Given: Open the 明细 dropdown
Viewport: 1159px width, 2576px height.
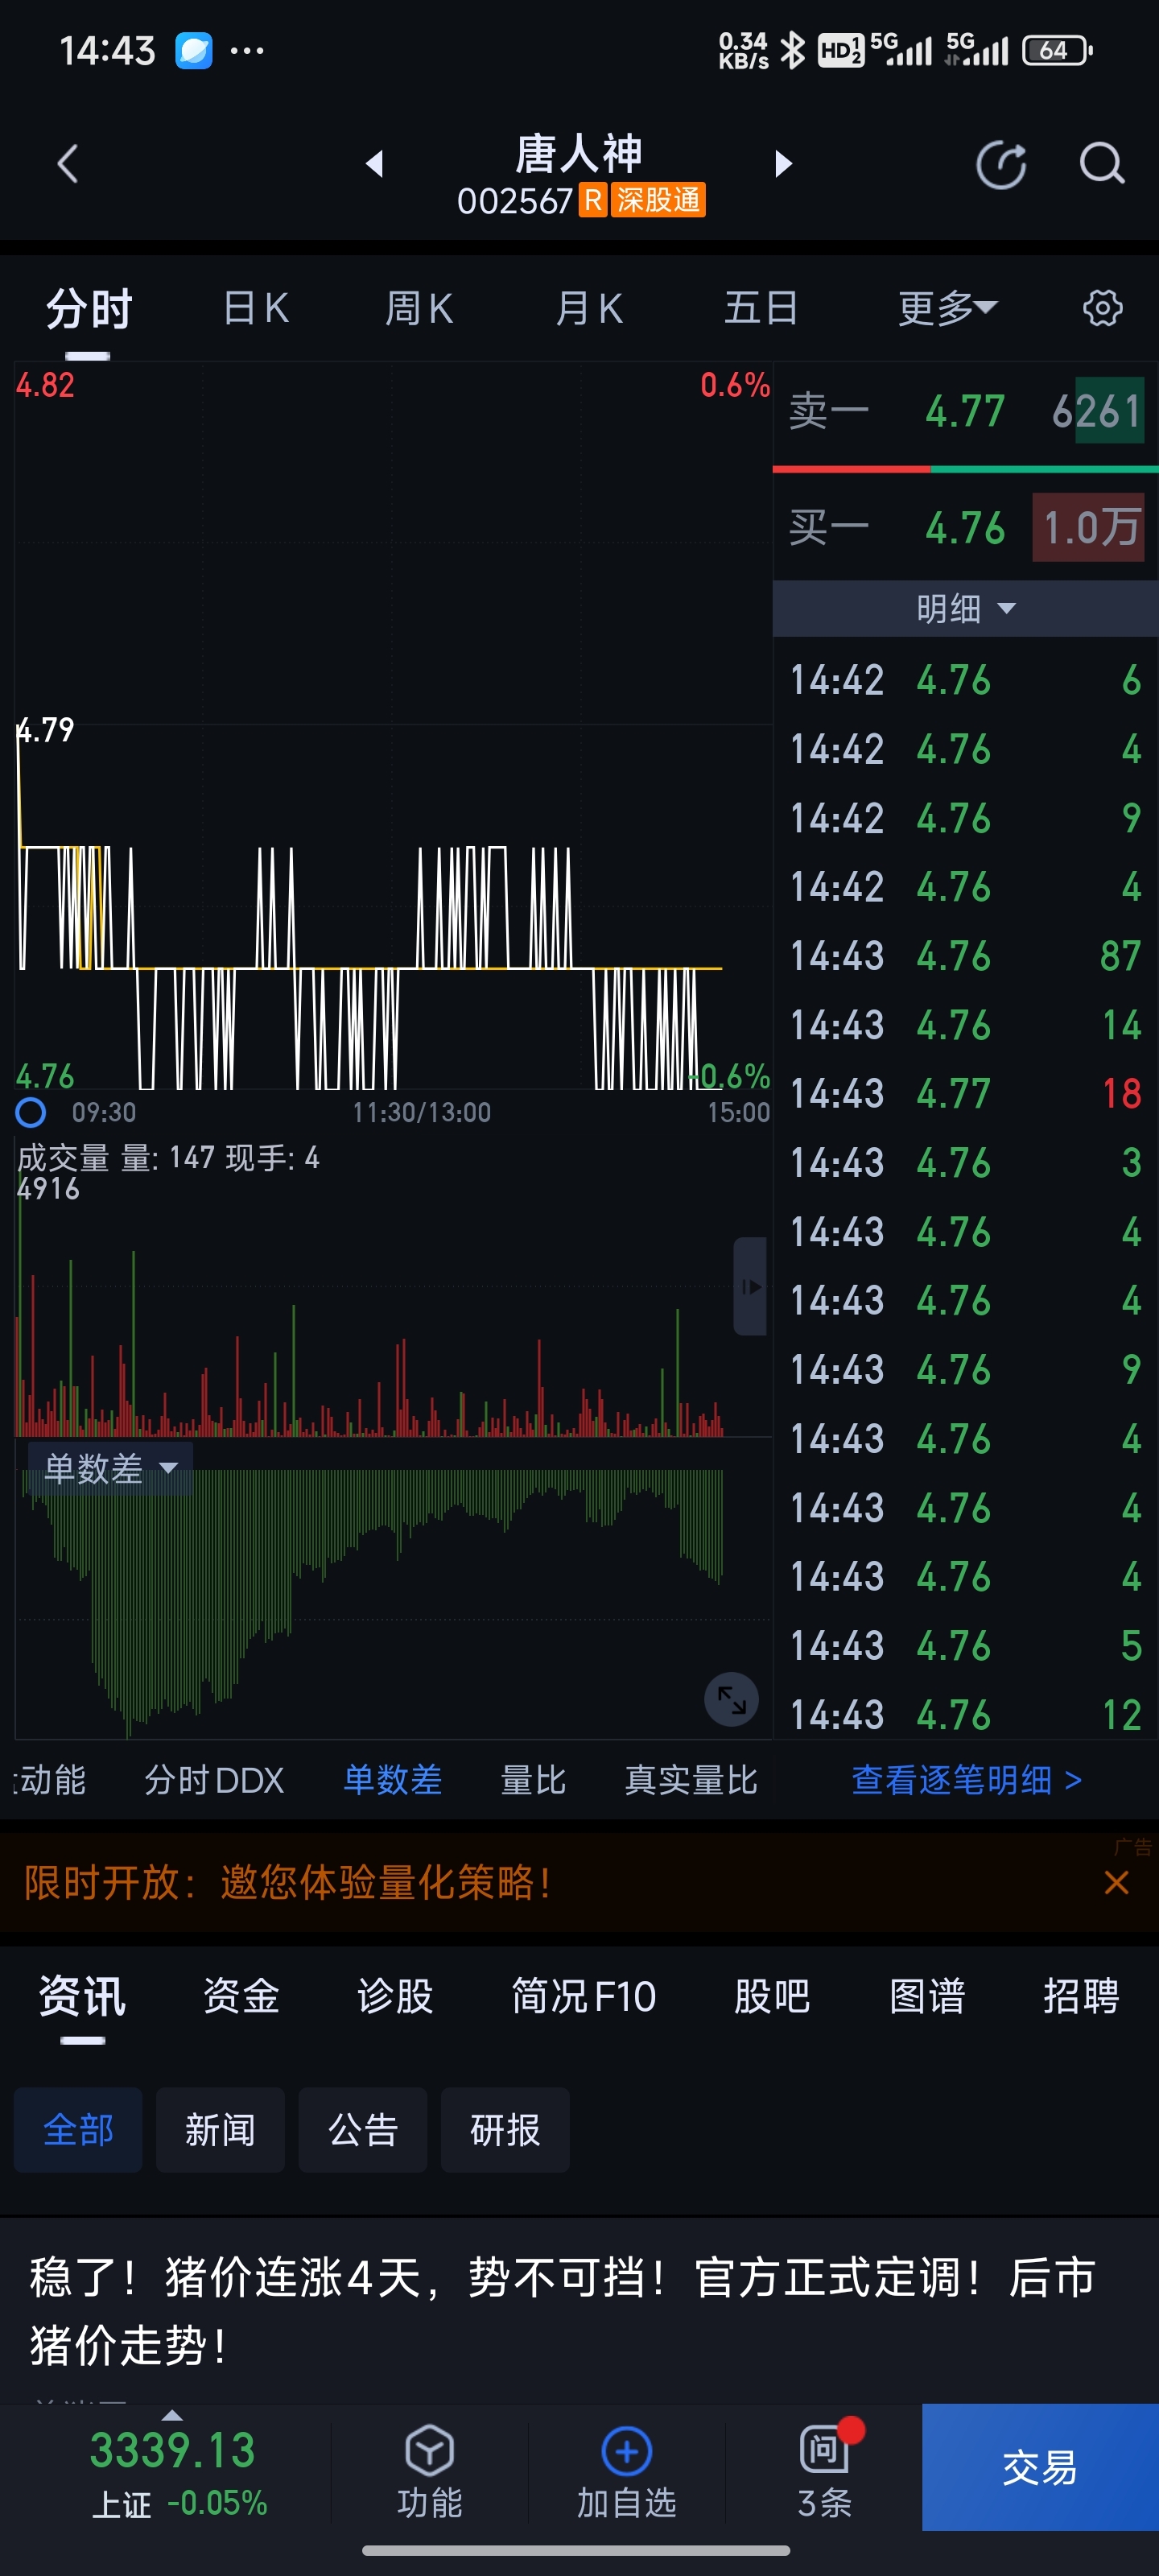Looking at the screenshot, I should (965, 608).
